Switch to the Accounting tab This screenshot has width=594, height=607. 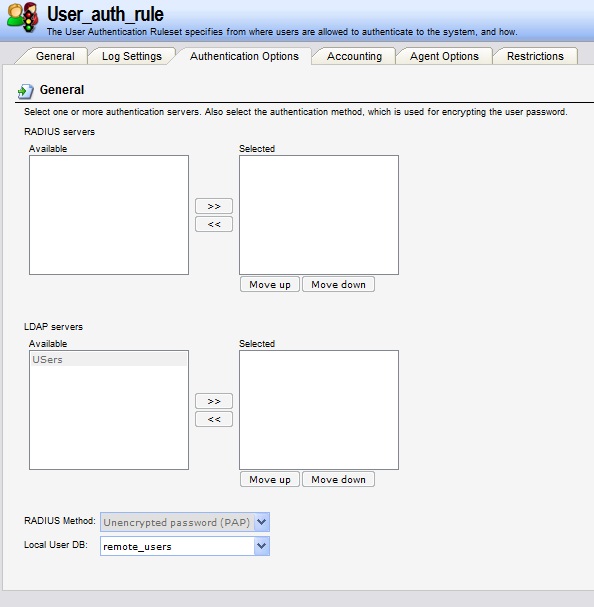pos(354,56)
